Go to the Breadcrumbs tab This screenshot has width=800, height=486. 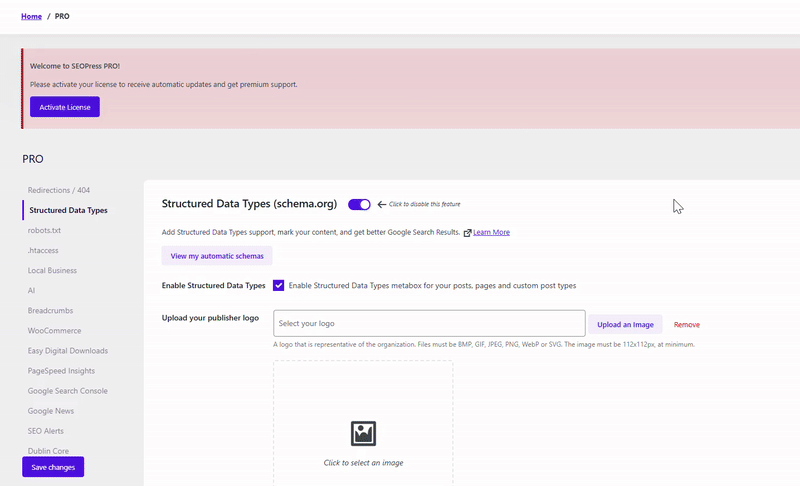(50, 310)
